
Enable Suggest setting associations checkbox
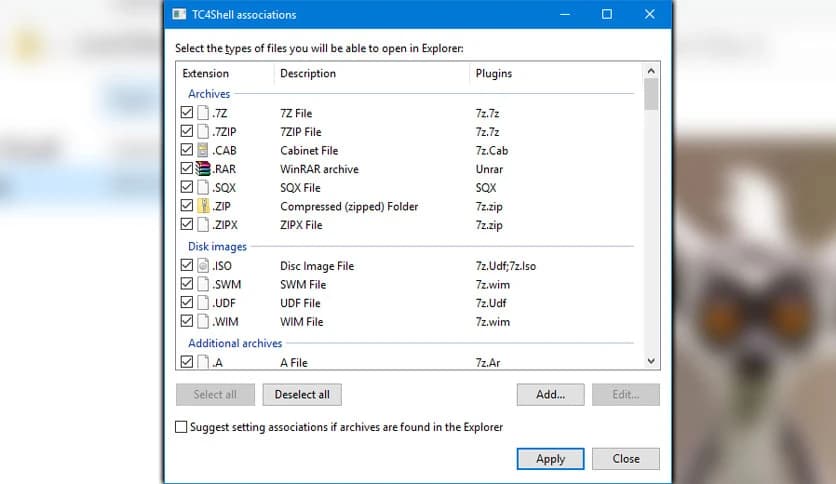[181, 427]
